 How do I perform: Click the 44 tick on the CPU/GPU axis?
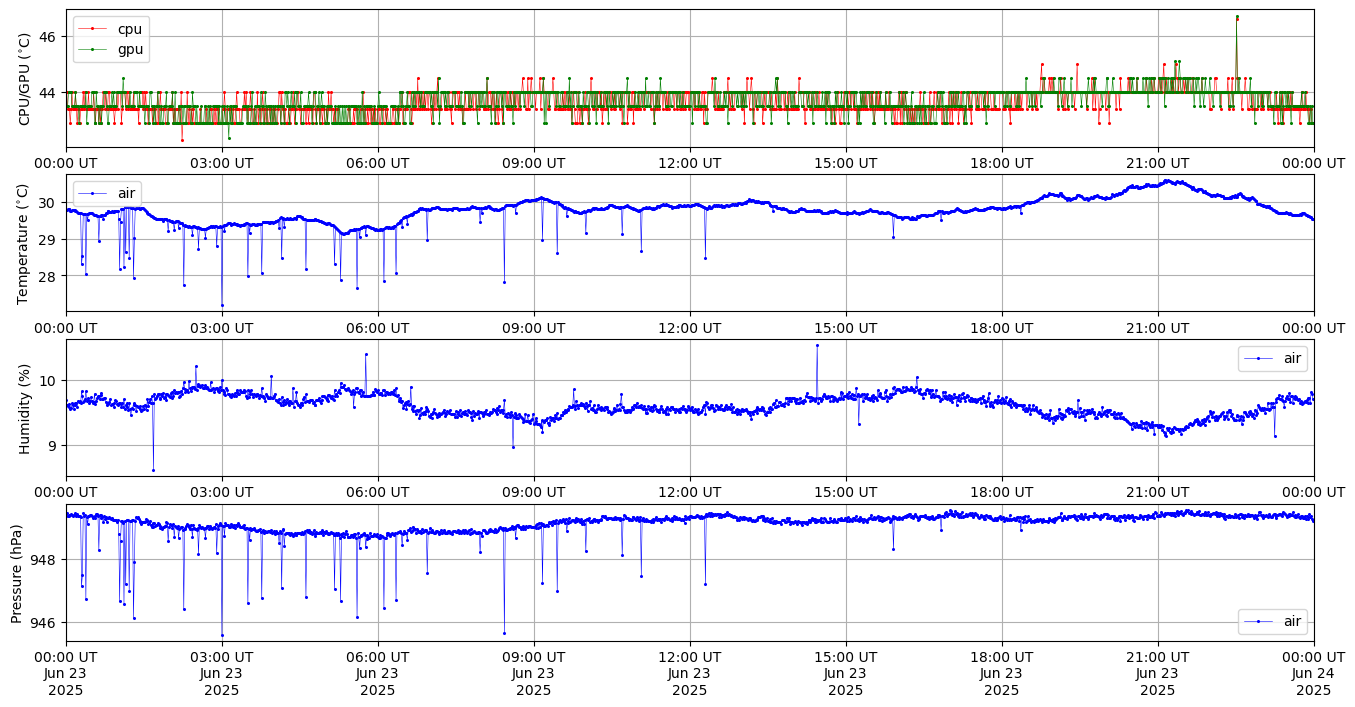pyautogui.click(x=50, y=93)
